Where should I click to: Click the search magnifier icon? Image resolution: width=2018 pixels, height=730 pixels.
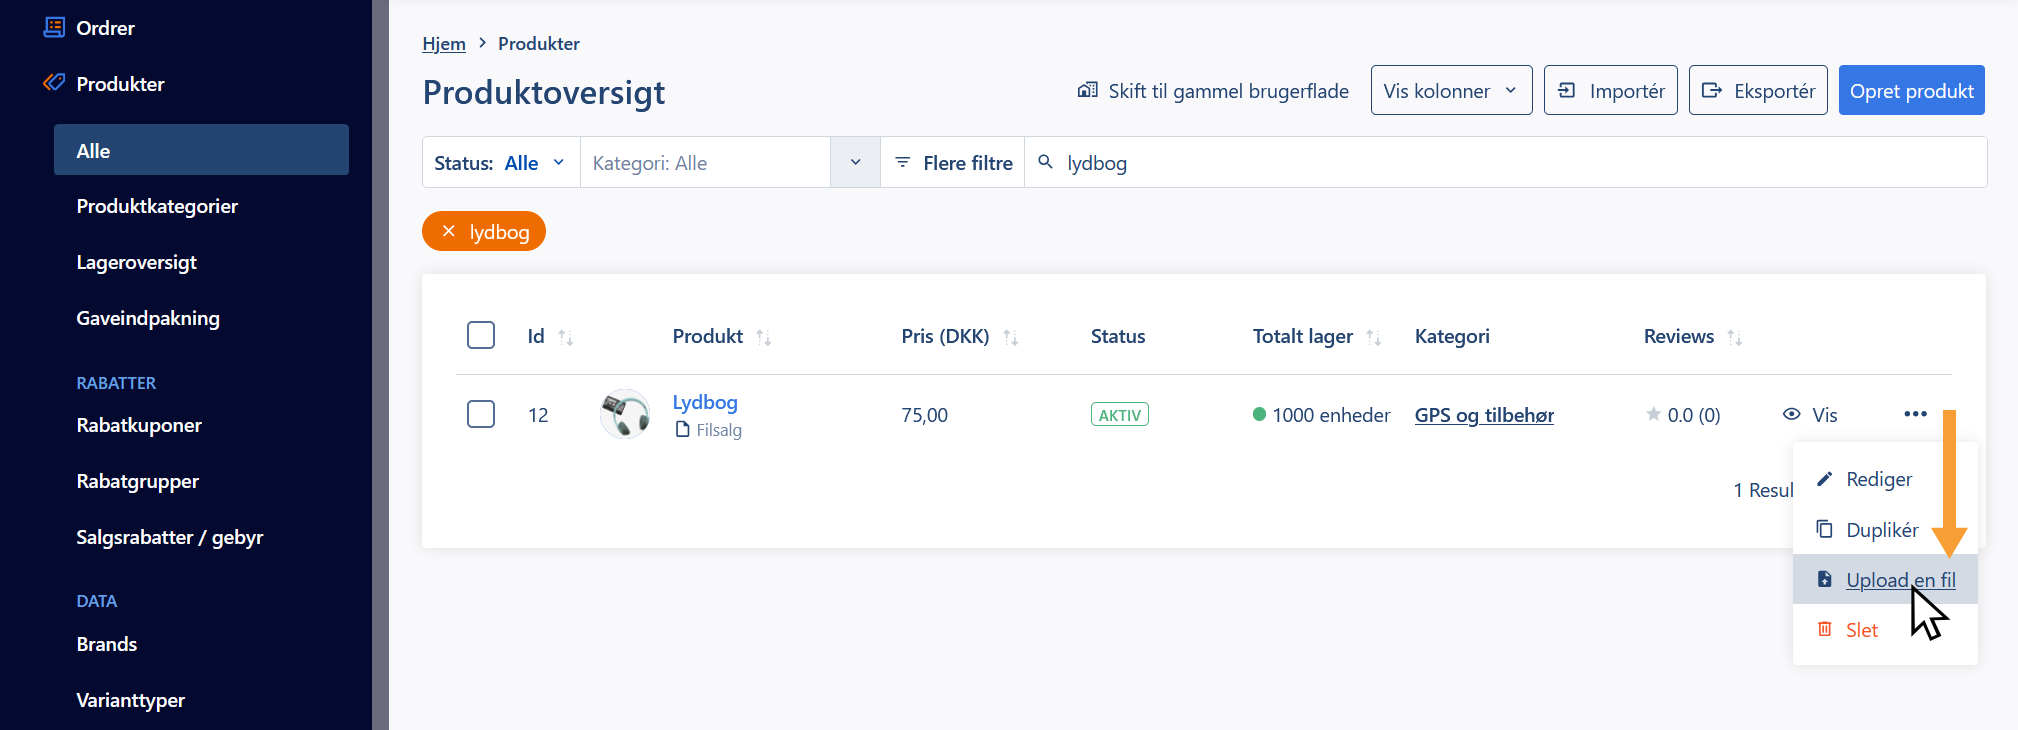pyautogui.click(x=1045, y=162)
